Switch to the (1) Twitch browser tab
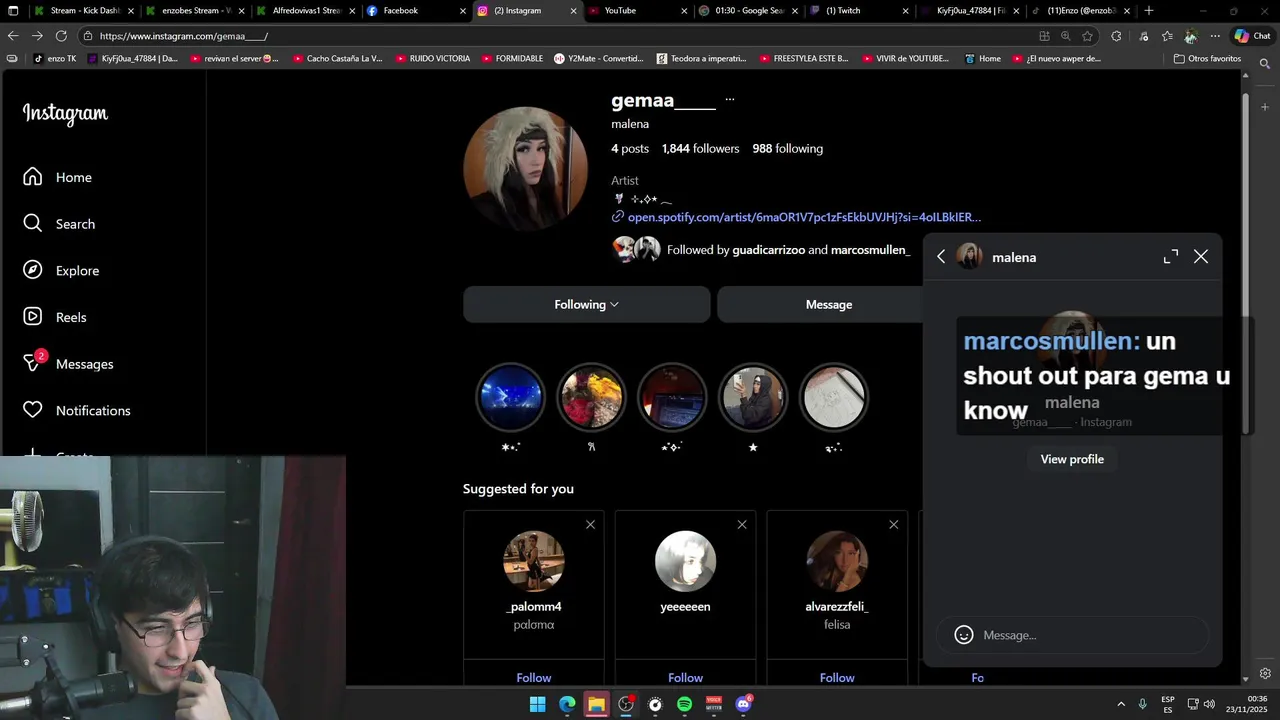1280x720 pixels. [858, 11]
